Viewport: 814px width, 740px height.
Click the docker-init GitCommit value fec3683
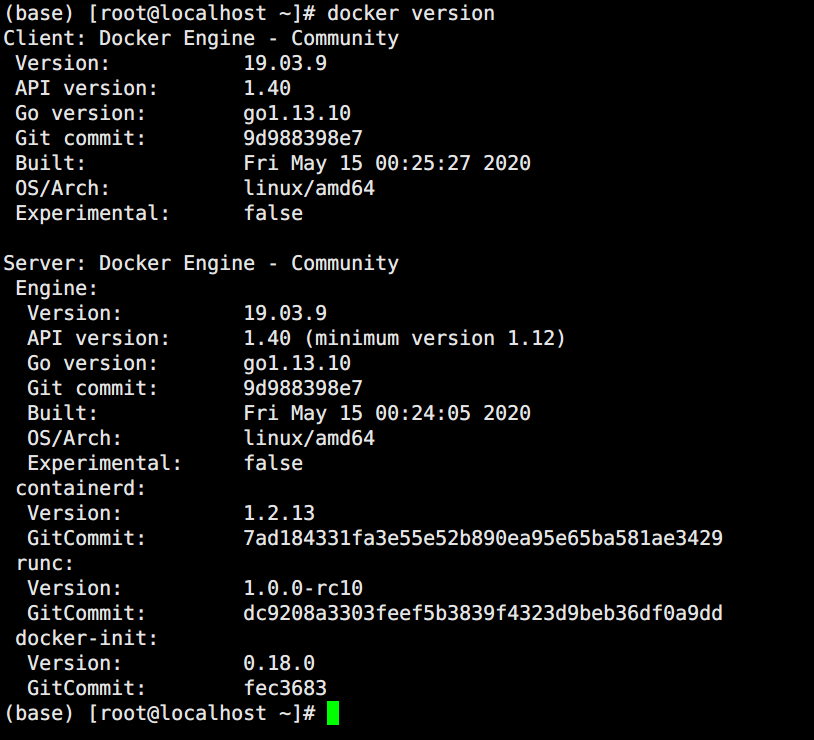coord(285,688)
